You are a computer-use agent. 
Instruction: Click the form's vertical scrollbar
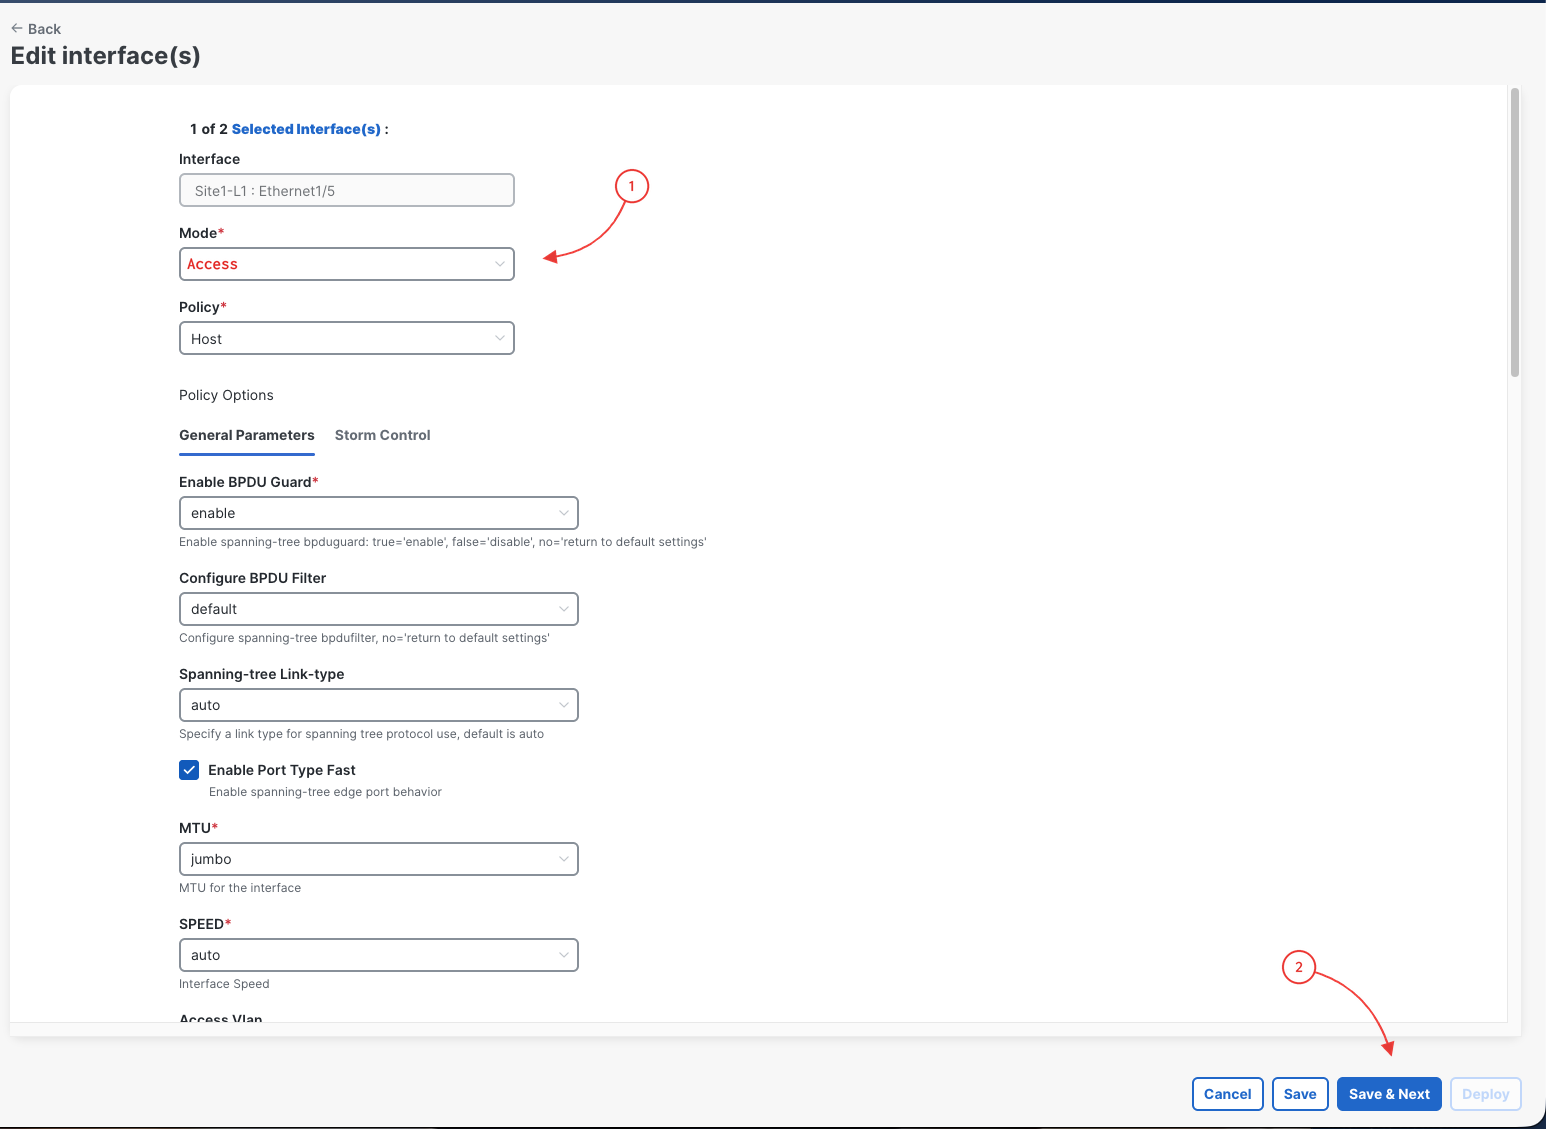point(1515,233)
